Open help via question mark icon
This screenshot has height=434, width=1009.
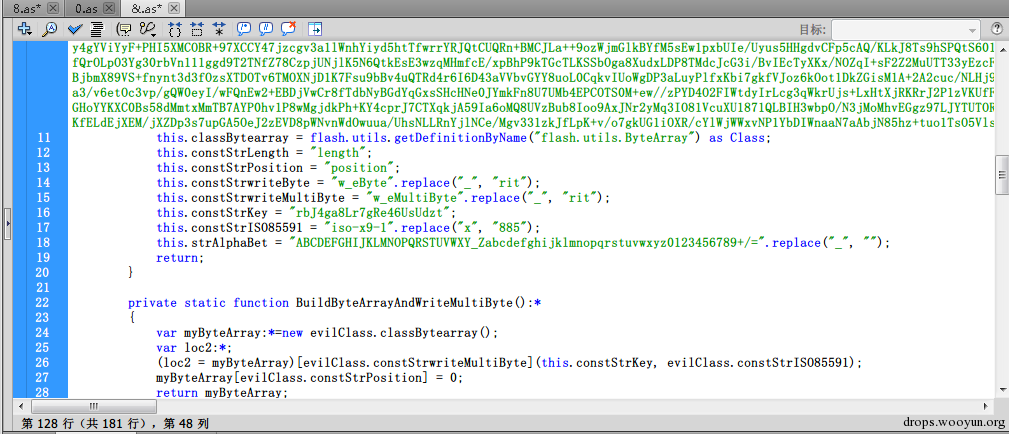(x=995, y=29)
